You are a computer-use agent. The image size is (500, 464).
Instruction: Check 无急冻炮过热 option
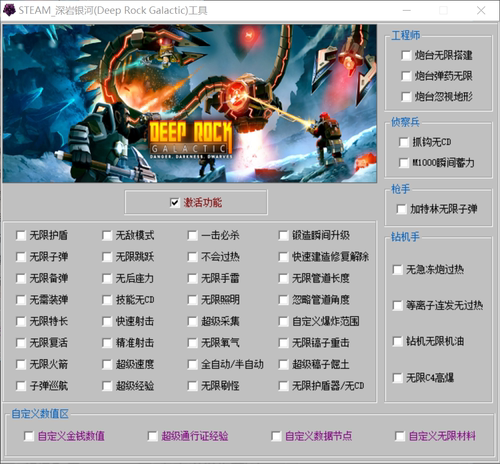[397, 270]
